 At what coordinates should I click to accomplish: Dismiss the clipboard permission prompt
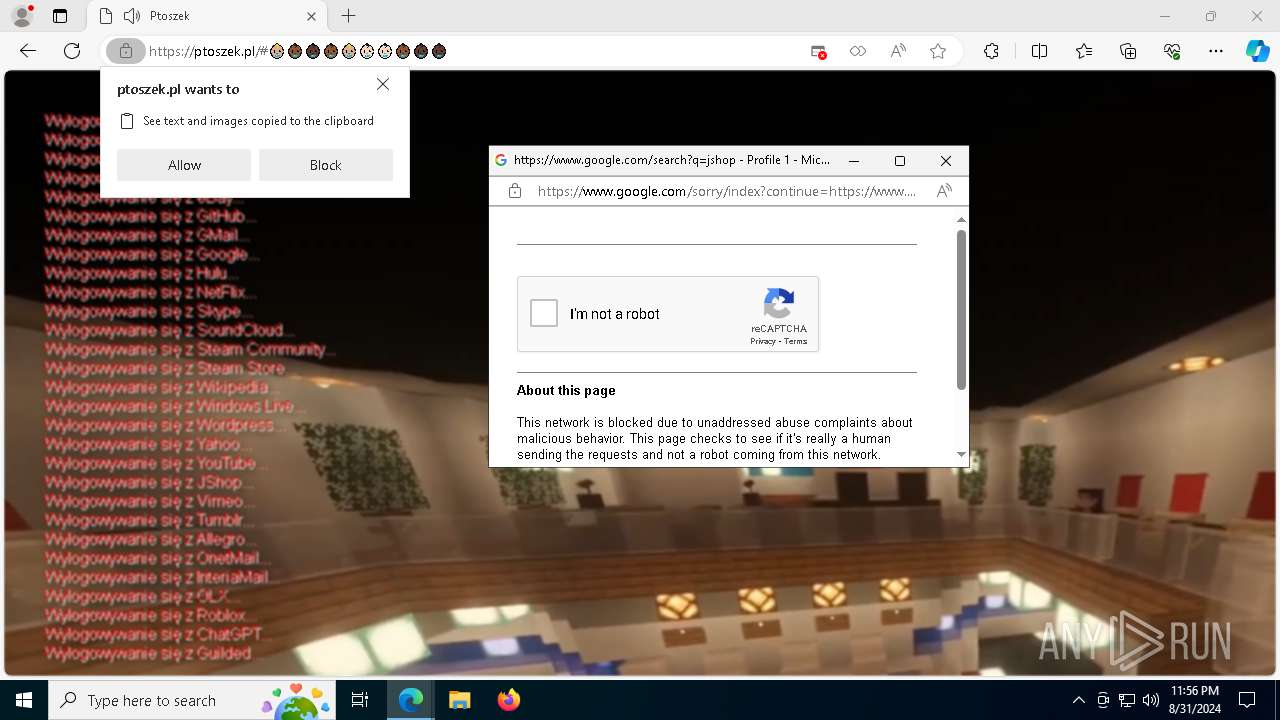click(x=383, y=85)
